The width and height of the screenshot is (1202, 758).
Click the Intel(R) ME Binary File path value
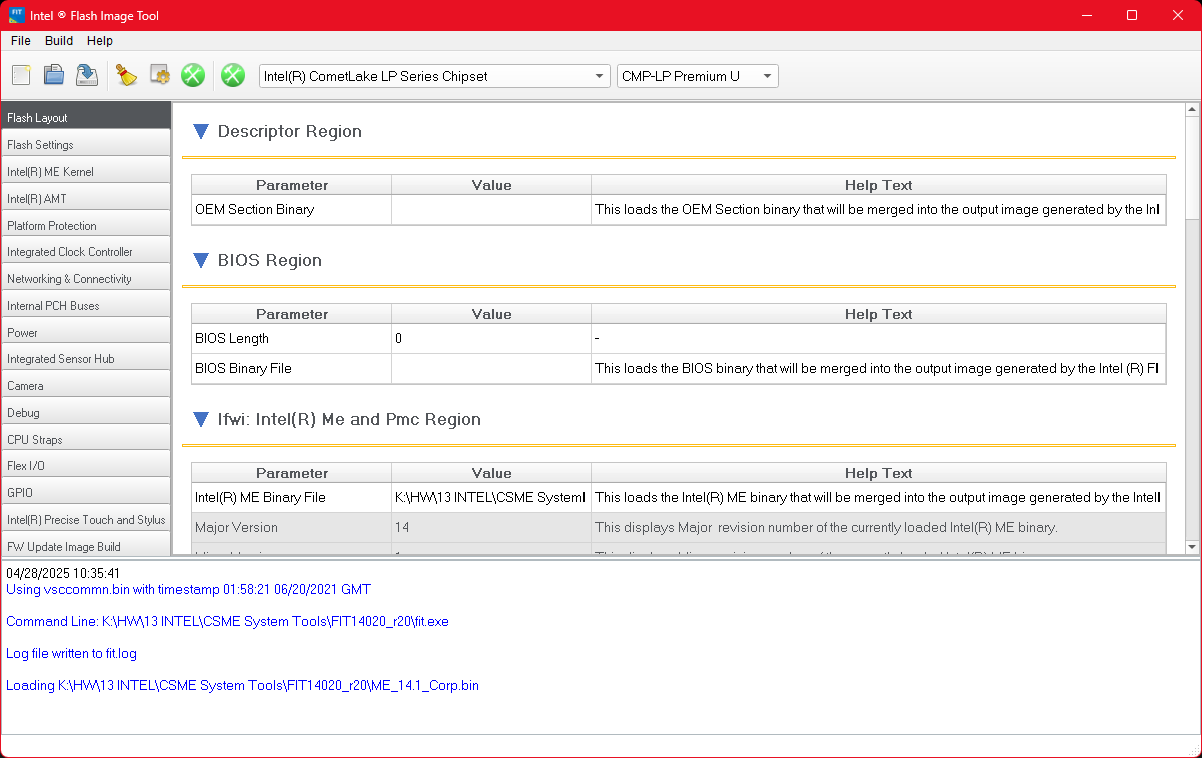(x=491, y=497)
